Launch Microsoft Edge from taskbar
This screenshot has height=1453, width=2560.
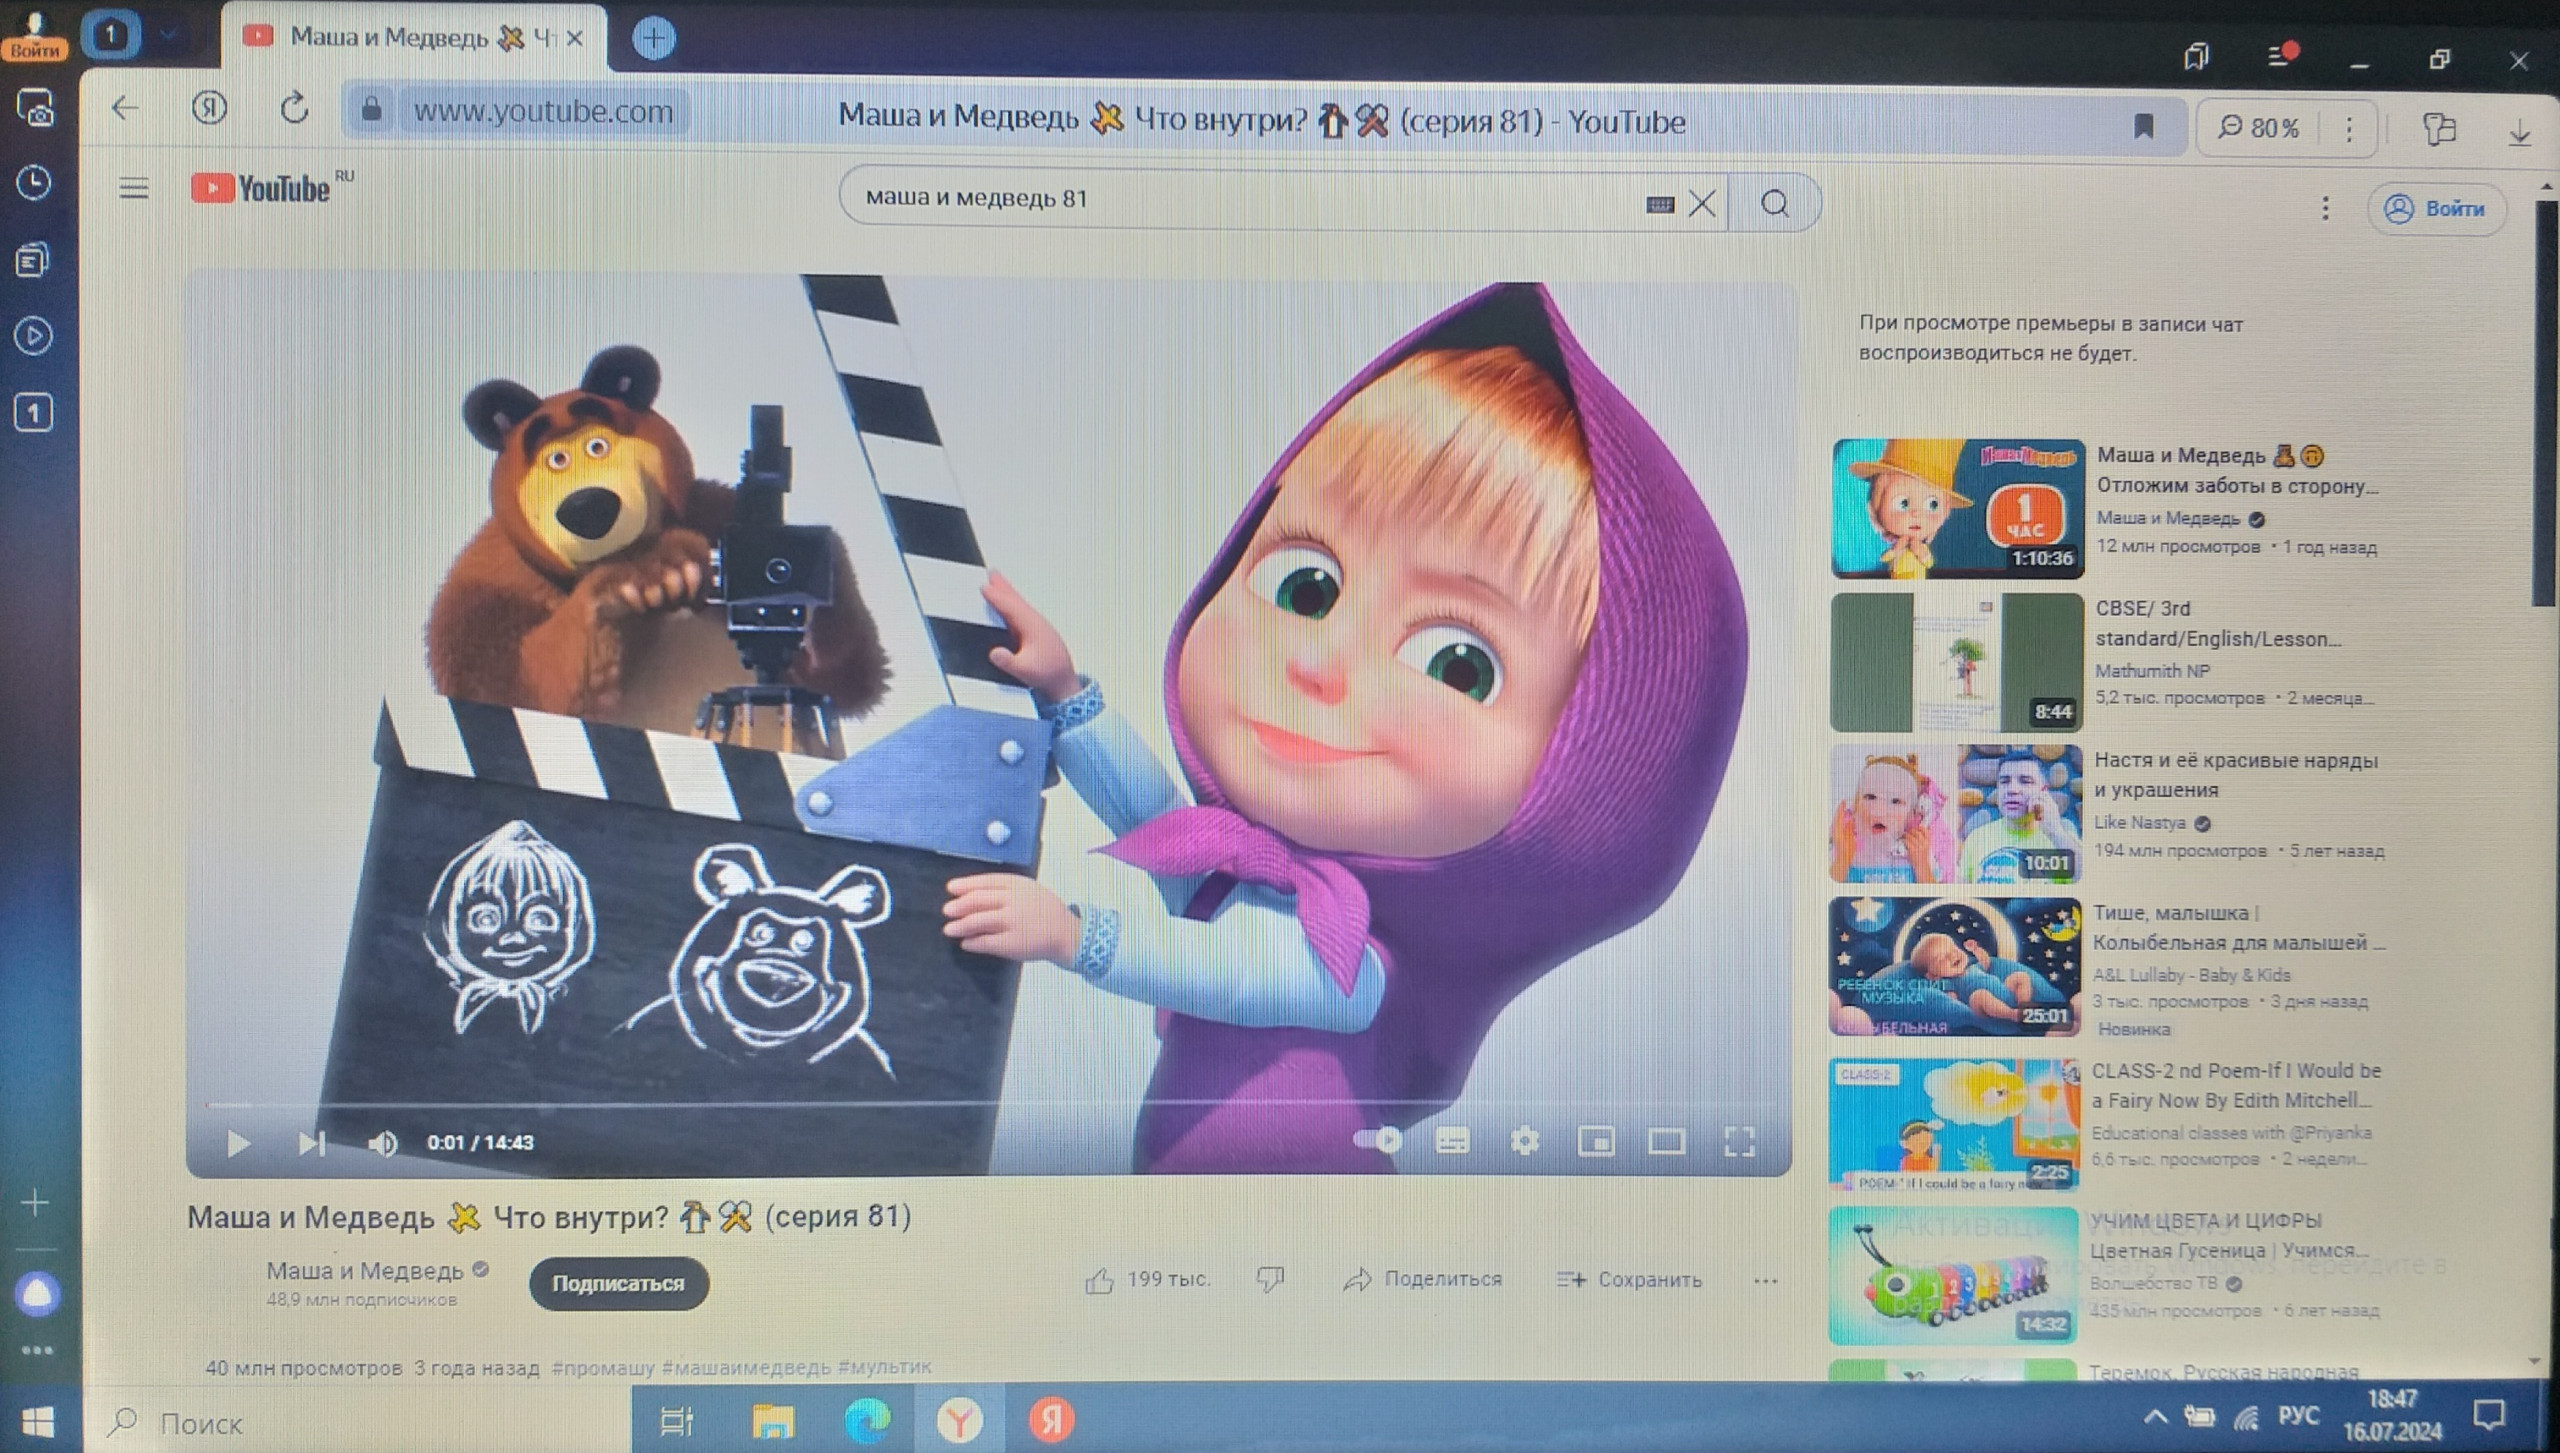pos(867,1421)
